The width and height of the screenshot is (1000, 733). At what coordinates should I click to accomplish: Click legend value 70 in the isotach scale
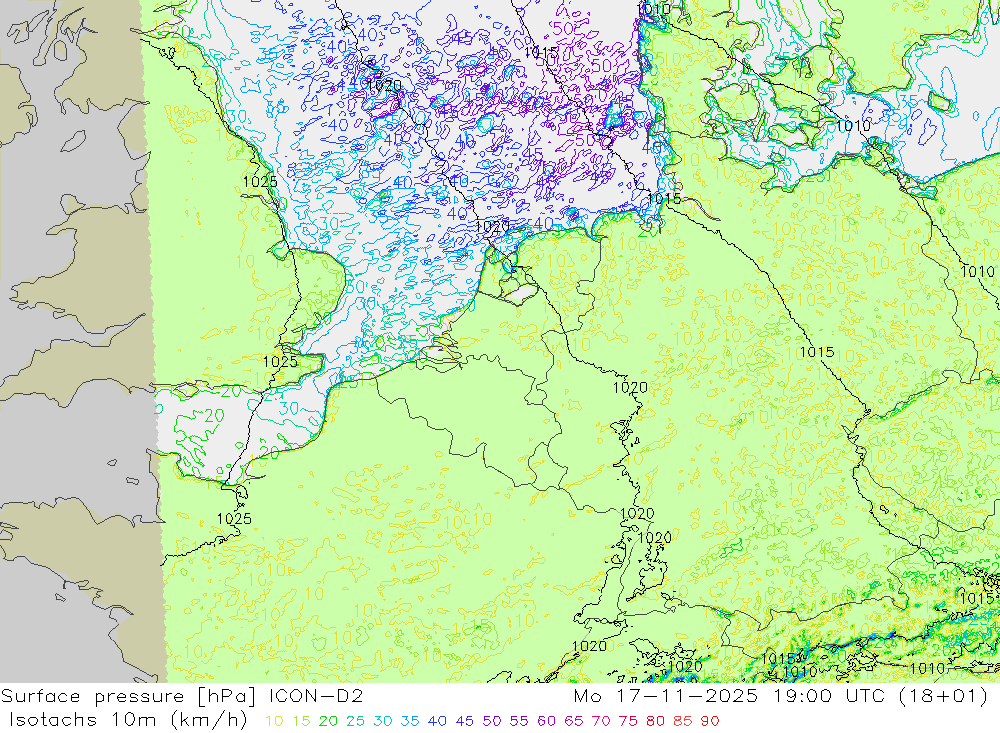point(601,722)
